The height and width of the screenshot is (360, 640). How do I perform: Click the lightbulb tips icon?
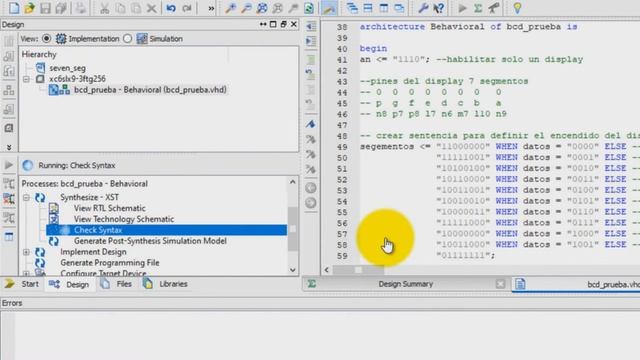(517, 8)
